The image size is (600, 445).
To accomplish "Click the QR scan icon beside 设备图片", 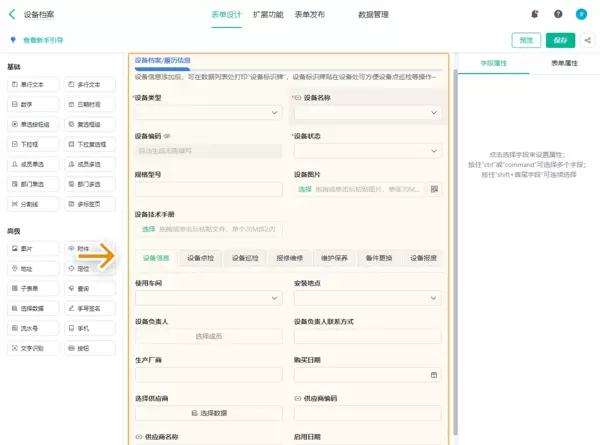I will tap(435, 188).
